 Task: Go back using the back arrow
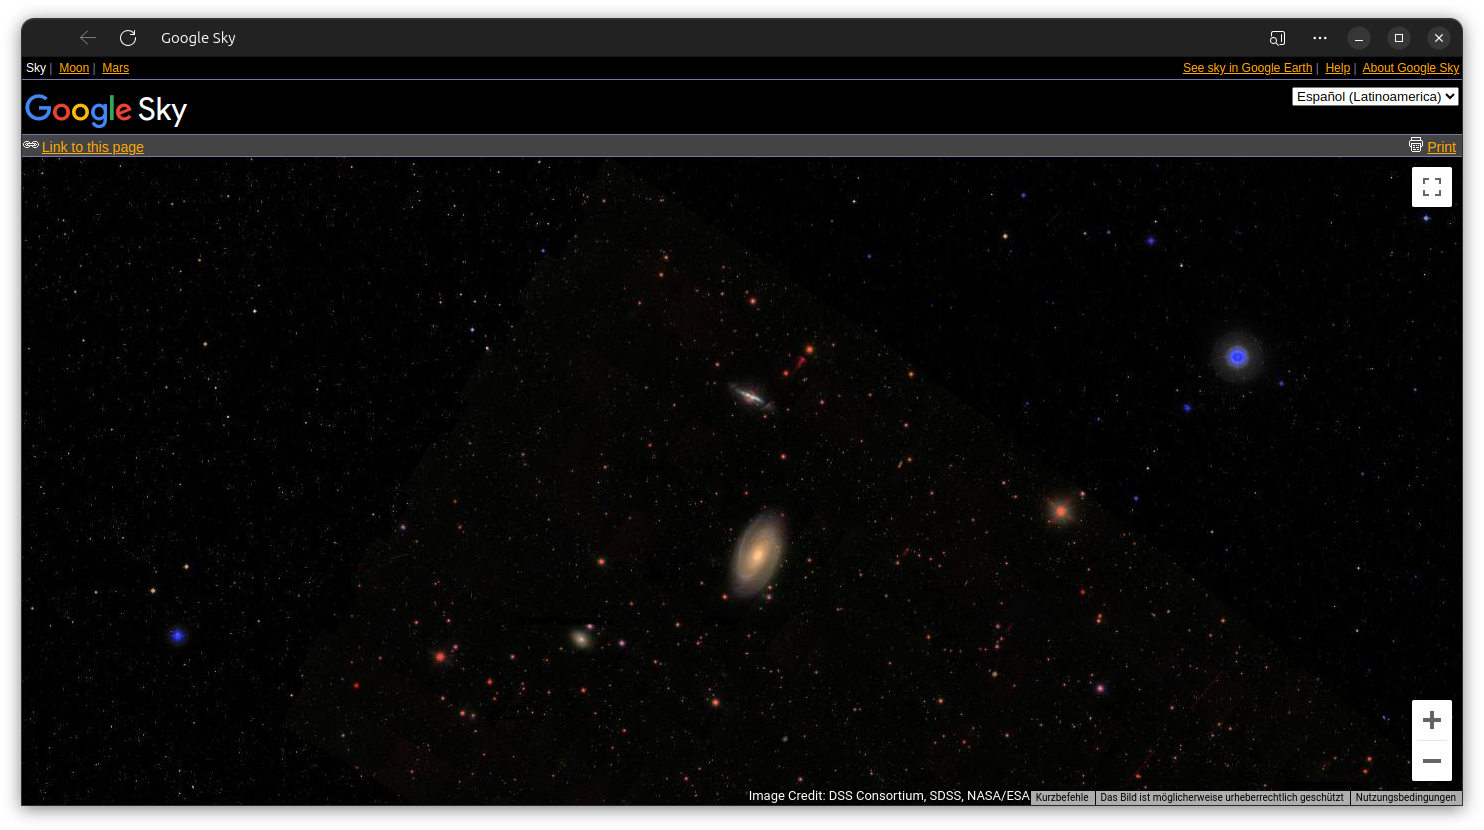click(x=88, y=38)
